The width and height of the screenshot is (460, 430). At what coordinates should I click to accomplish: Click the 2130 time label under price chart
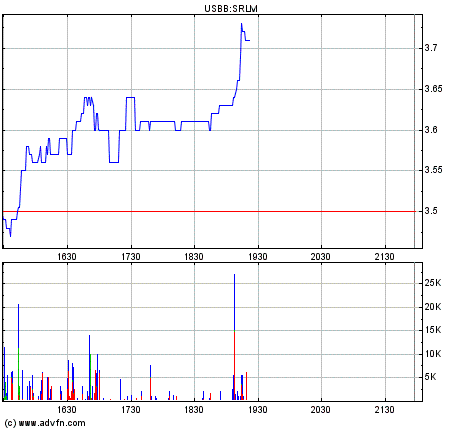384,257
